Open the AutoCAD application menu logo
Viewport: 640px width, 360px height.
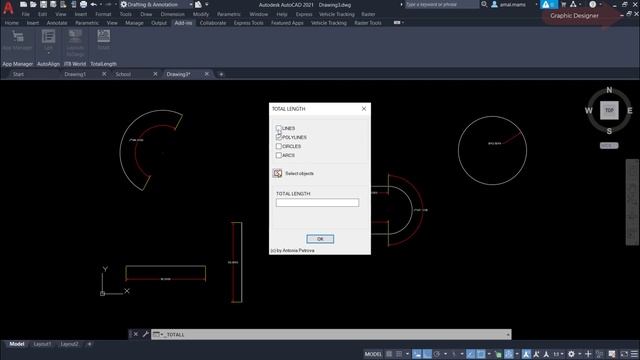pyautogui.click(x=8, y=7)
